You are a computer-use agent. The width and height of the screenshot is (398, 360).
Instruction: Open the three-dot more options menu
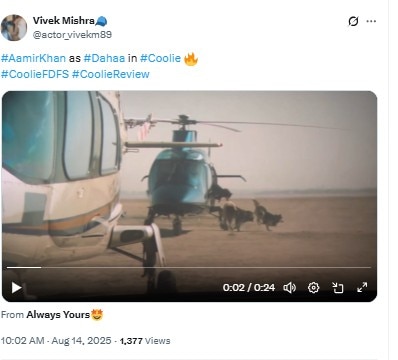pyautogui.click(x=371, y=21)
